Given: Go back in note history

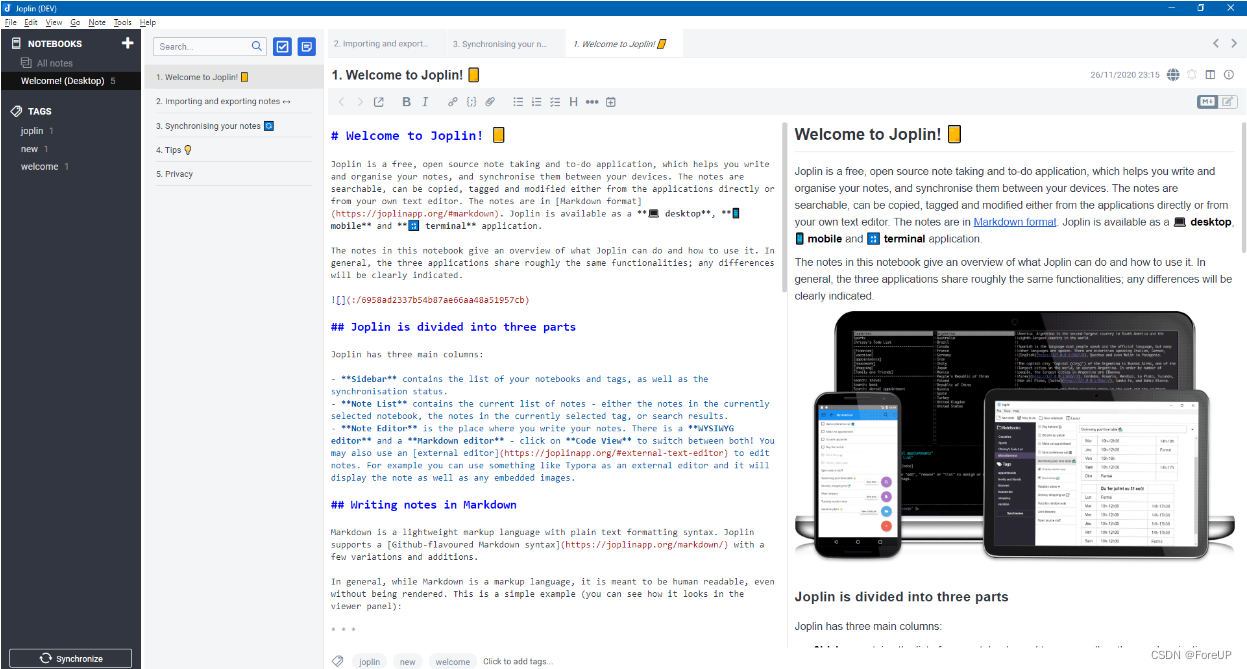Looking at the screenshot, I should coord(341,102).
